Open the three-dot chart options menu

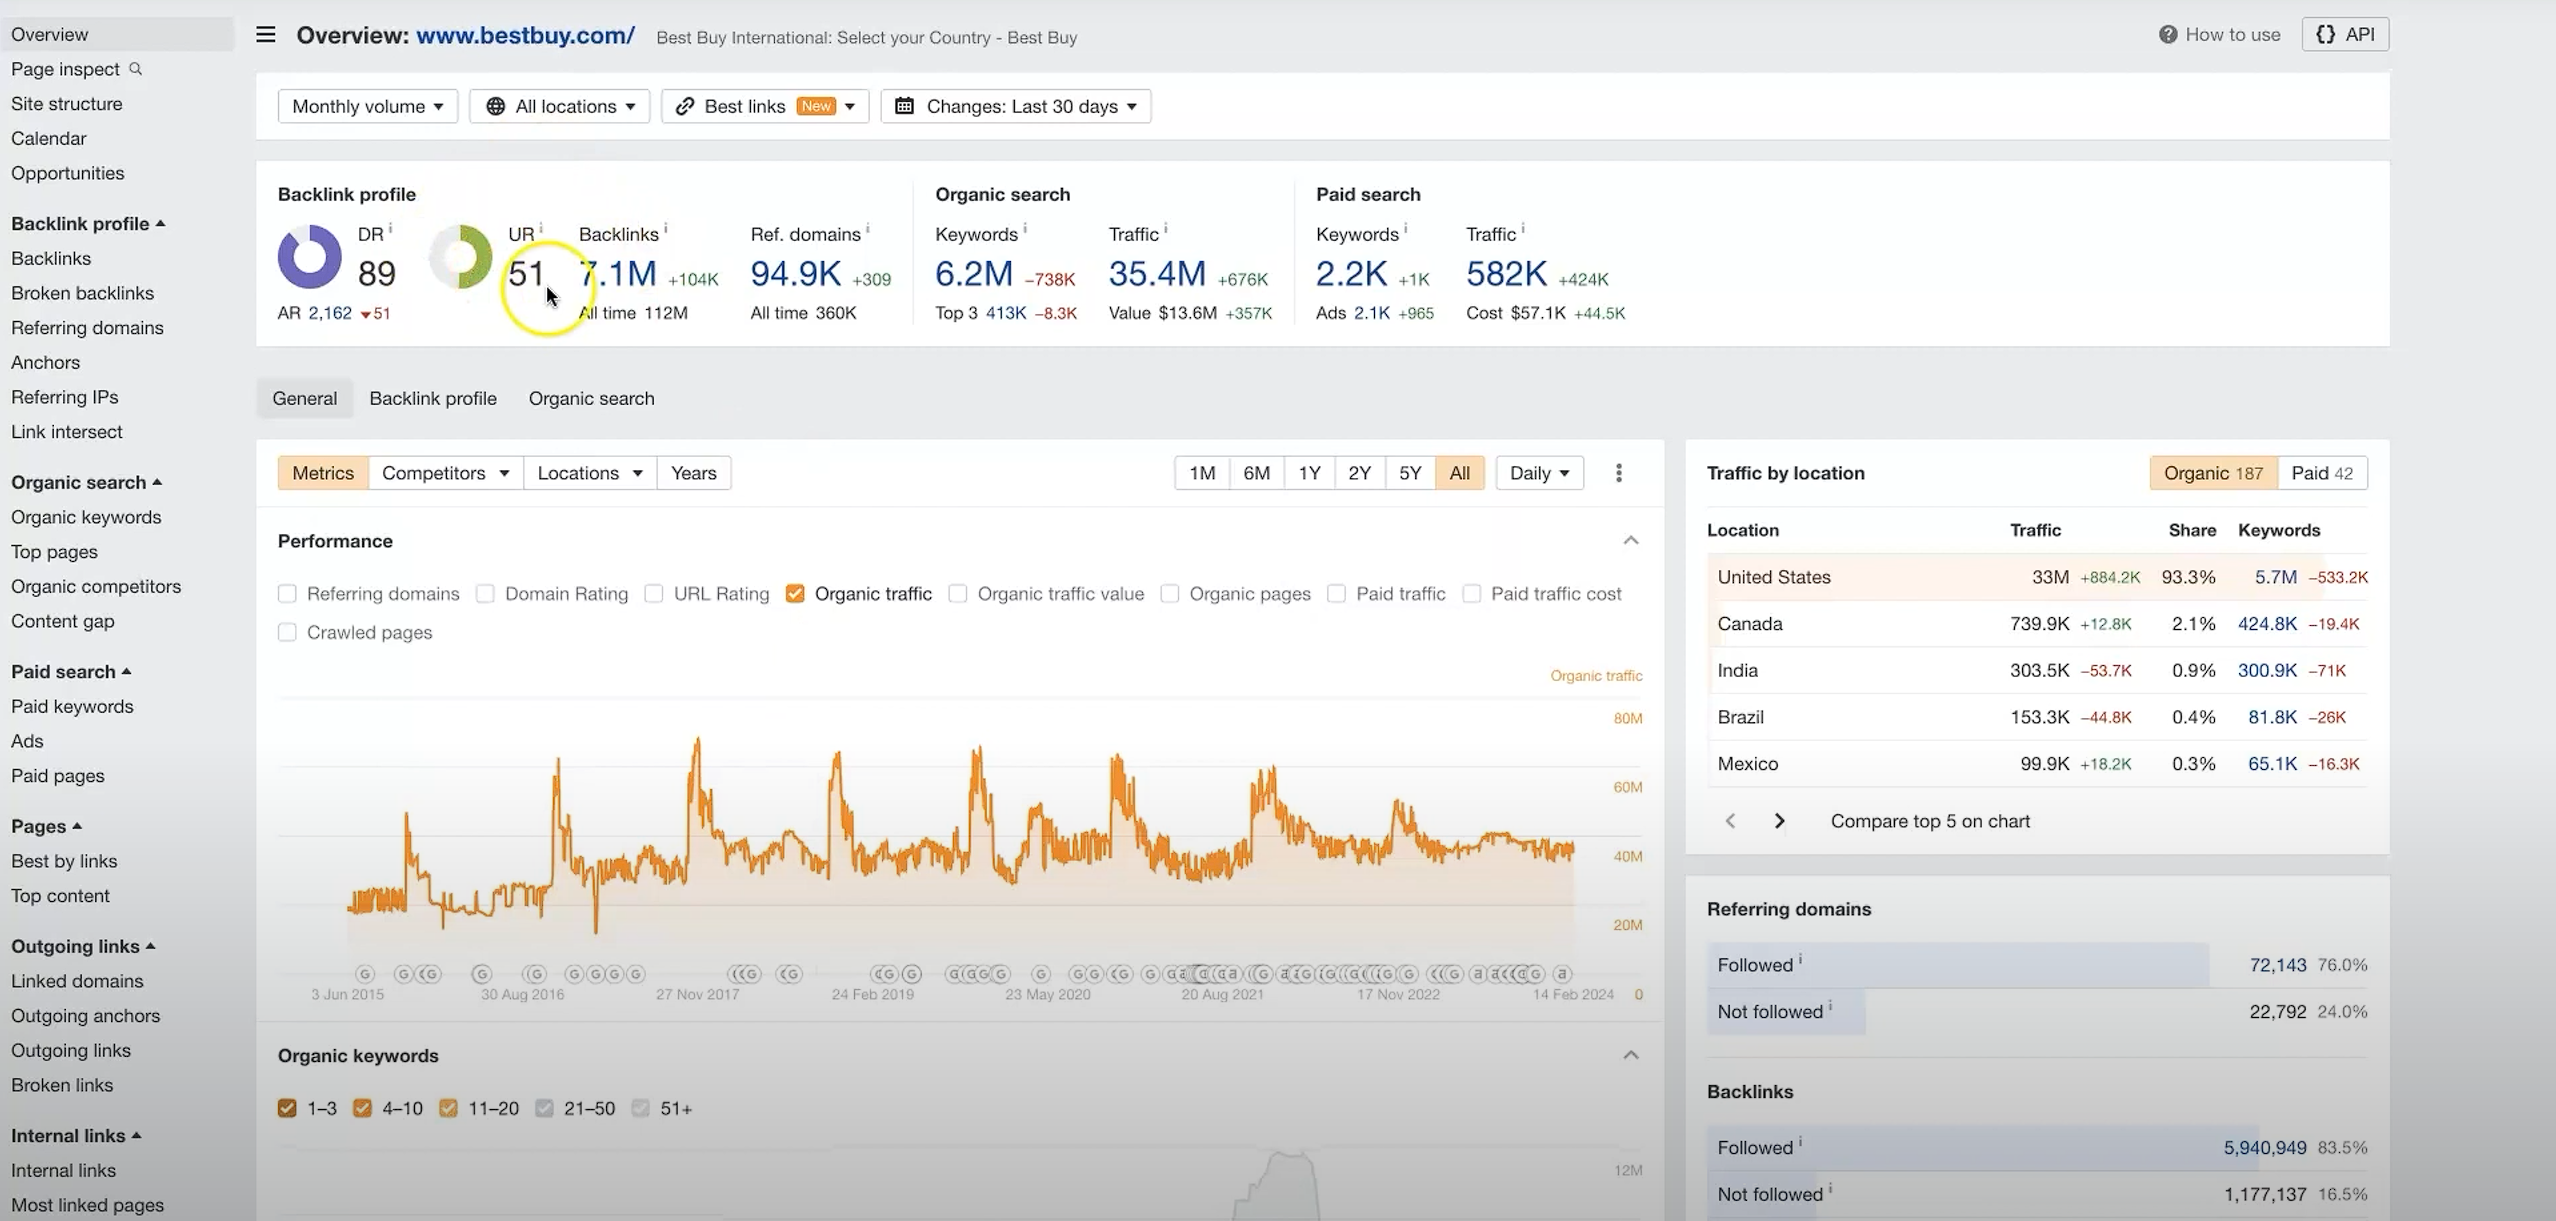[x=1618, y=473]
